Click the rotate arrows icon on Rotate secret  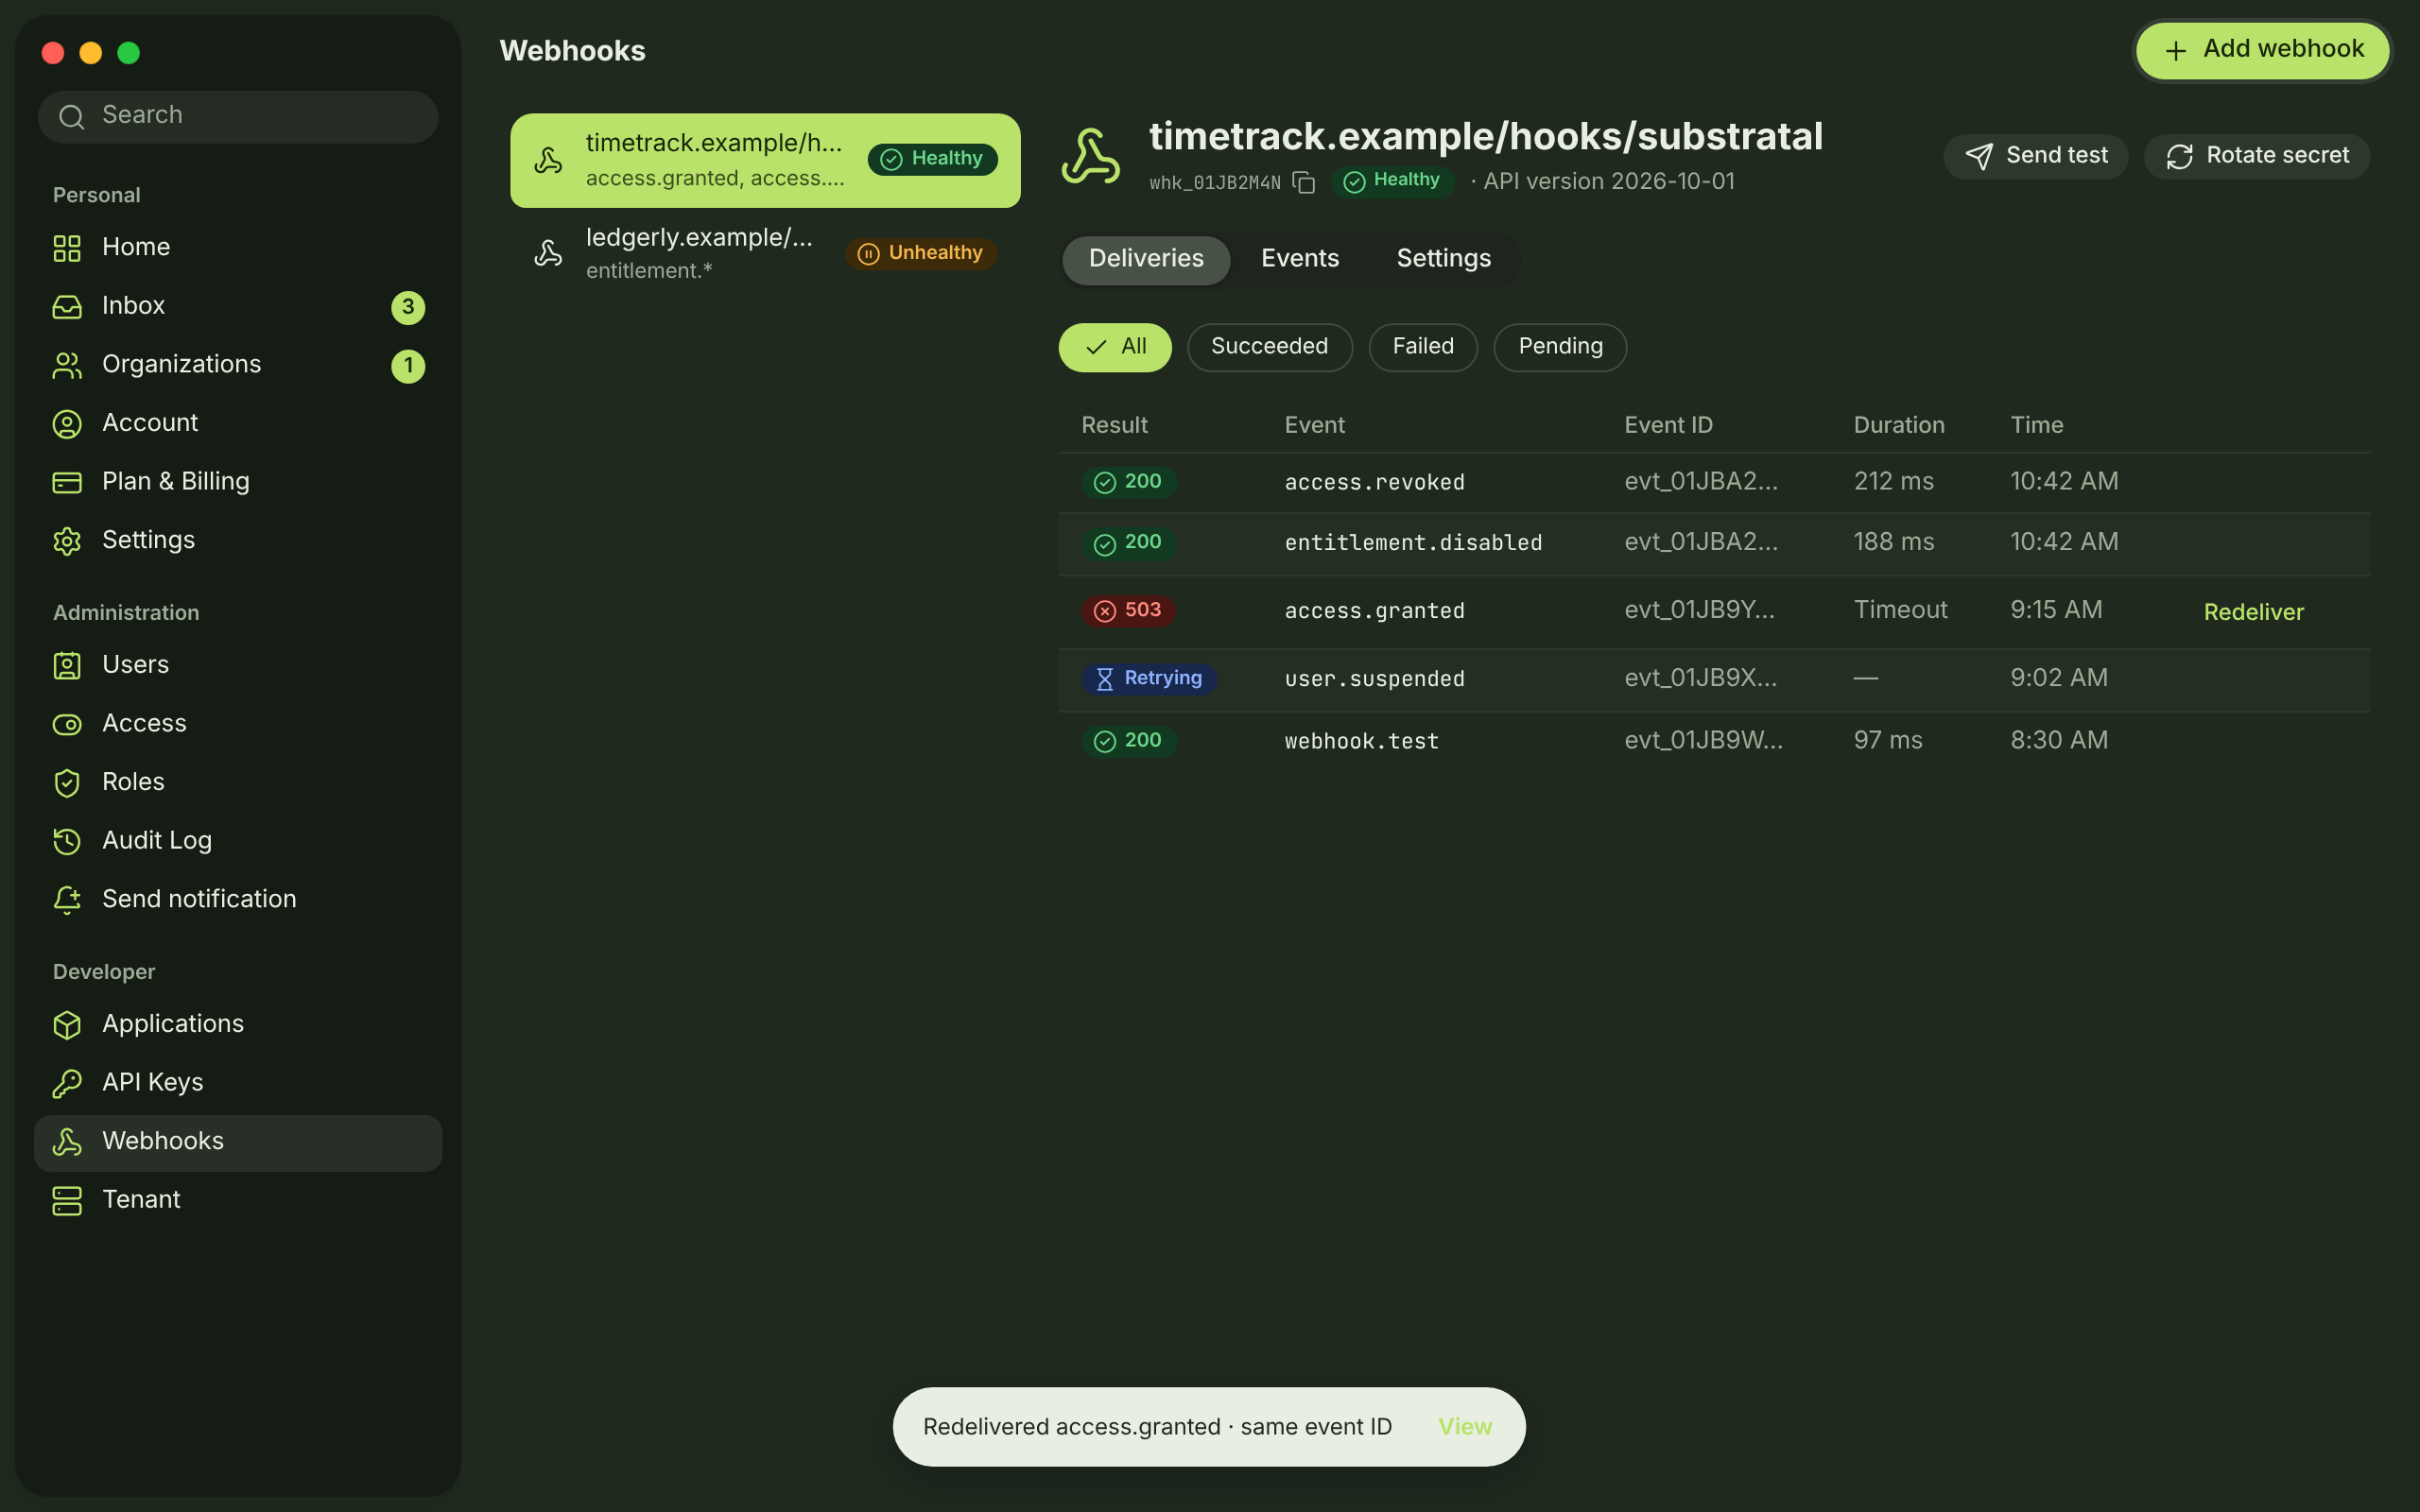[2179, 156]
